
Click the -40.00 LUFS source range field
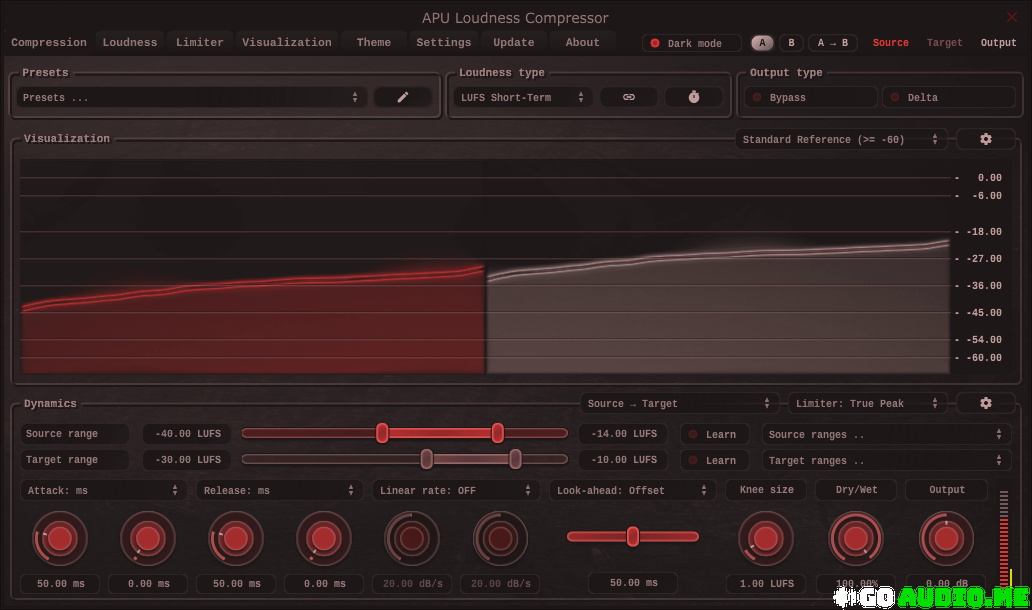tap(188, 434)
